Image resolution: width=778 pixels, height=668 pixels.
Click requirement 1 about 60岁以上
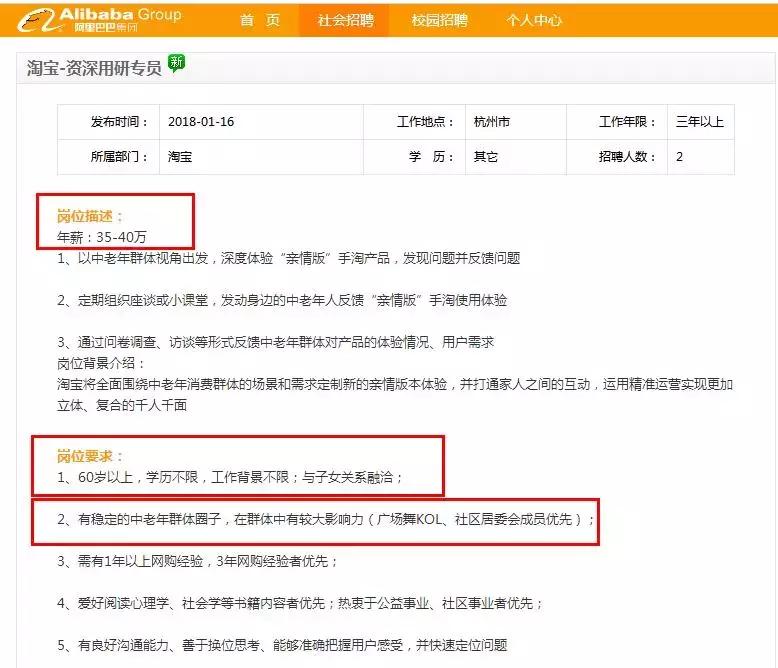pos(230,477)
